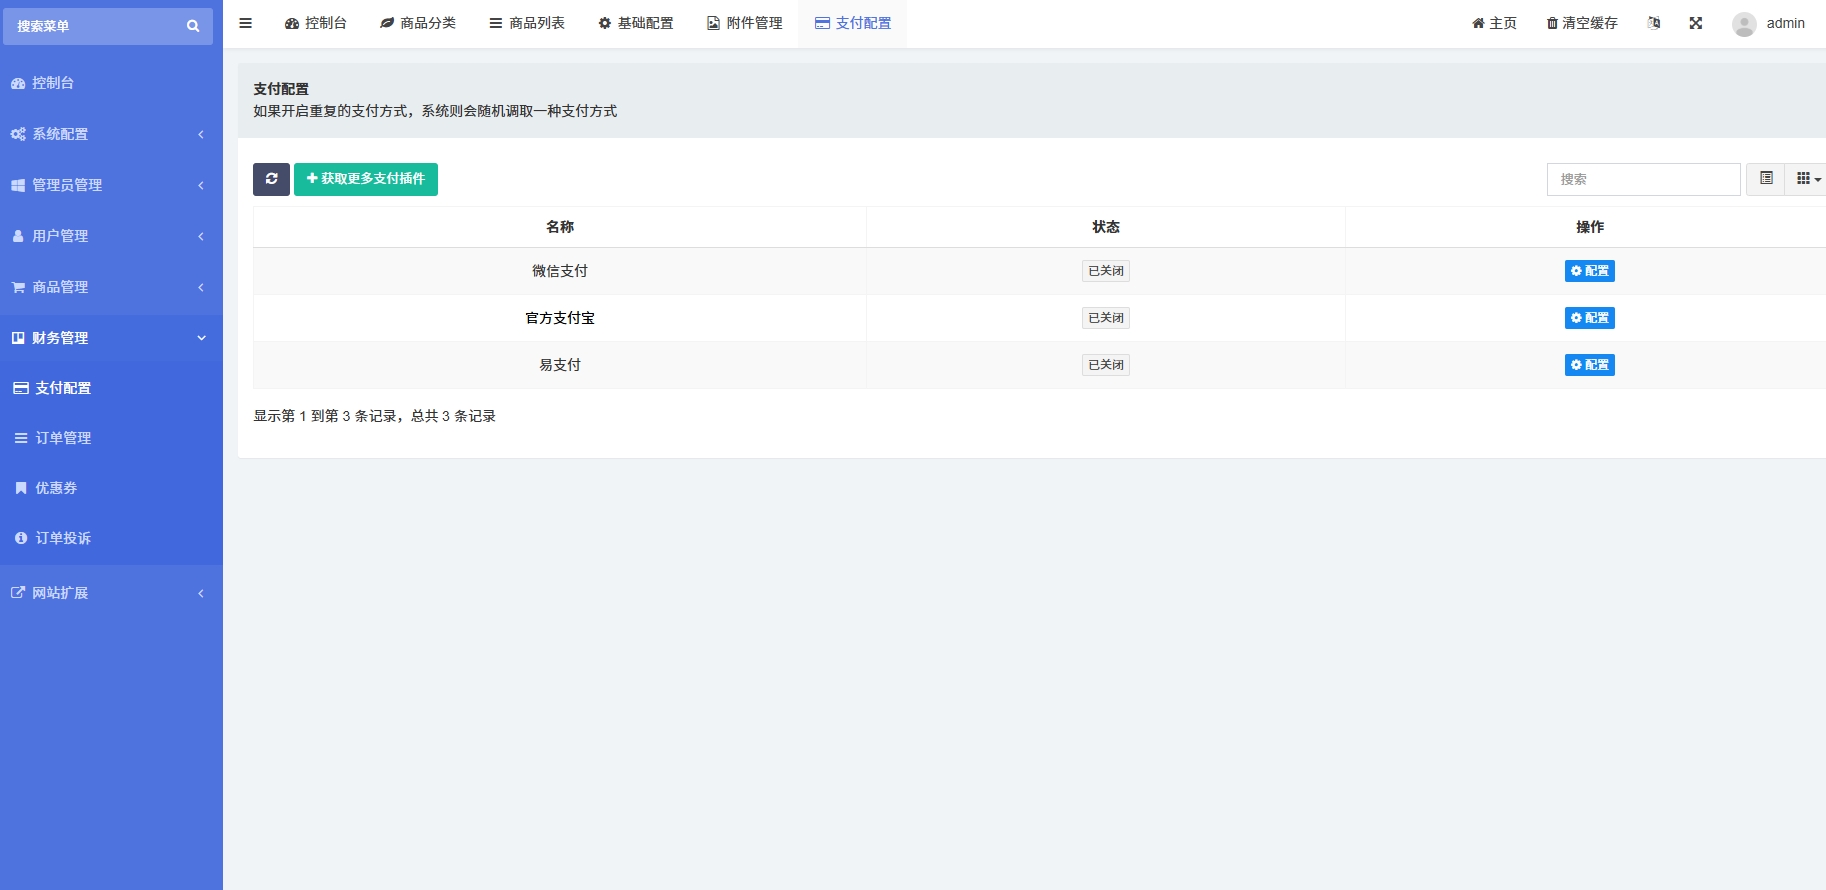This screenshot has width=1826, height=890.
Task: Open the admin user menu
Action: tap(1769, 24)
